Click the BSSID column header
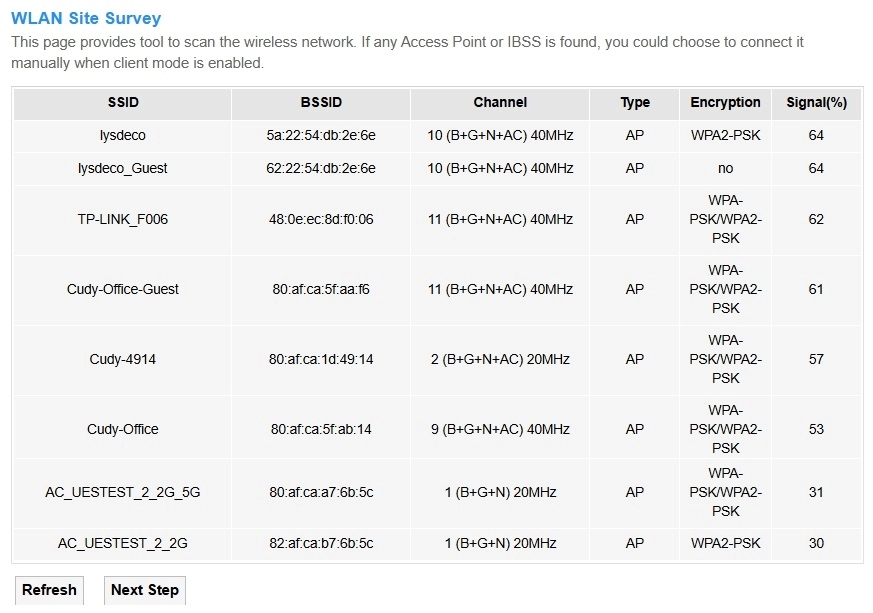 321,102
